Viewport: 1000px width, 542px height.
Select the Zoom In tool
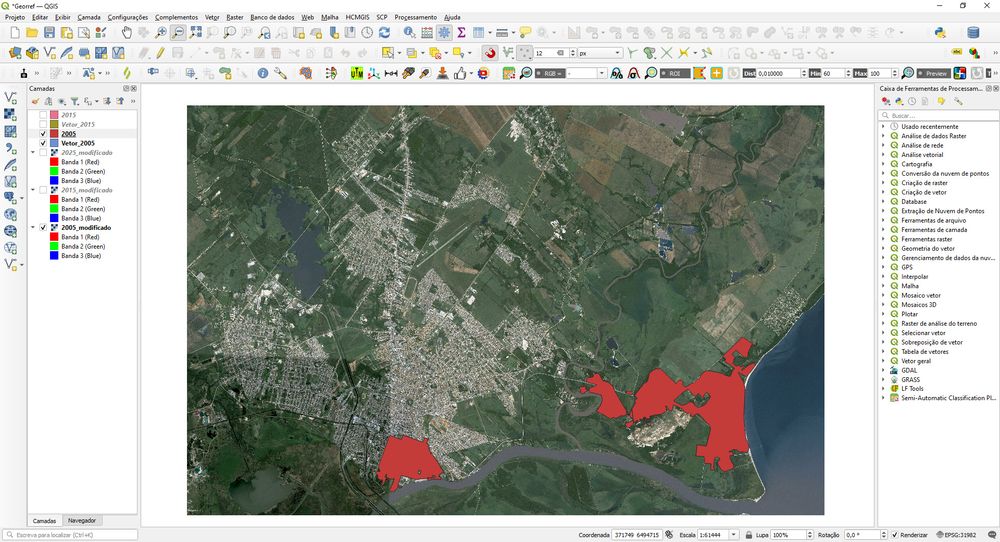[161, 33]
